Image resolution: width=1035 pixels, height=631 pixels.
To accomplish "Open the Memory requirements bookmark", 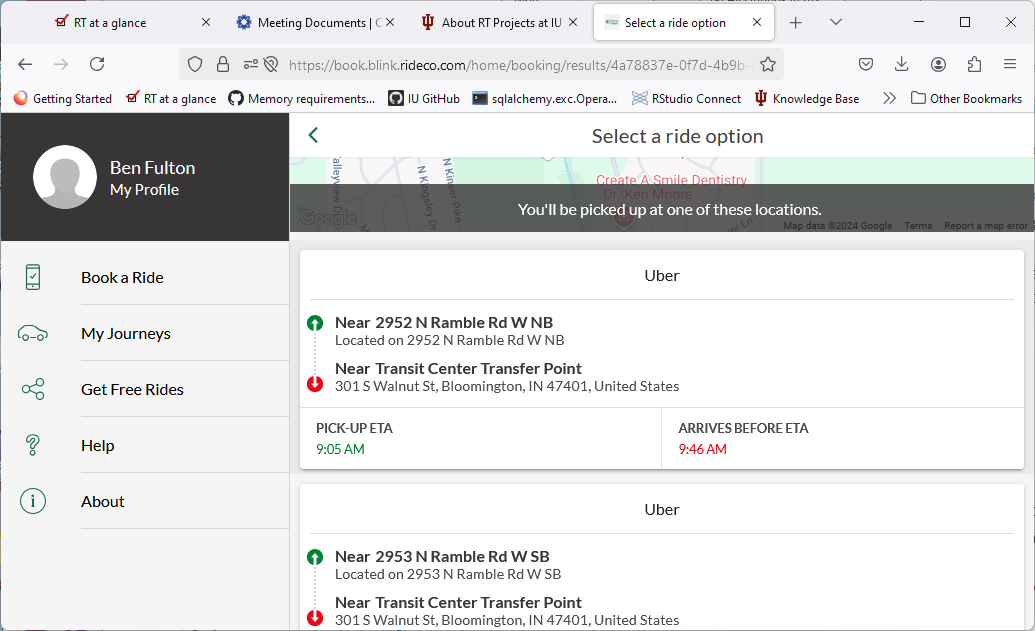I will (302, 98).
